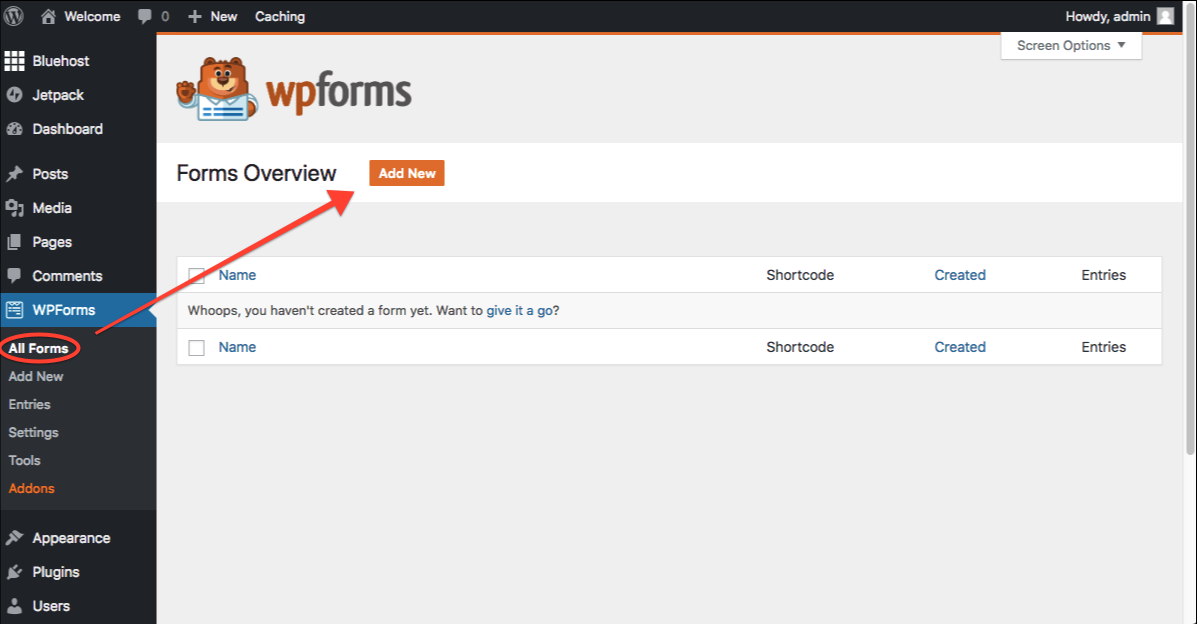Open the Media library icon

(x=17, y=207)
